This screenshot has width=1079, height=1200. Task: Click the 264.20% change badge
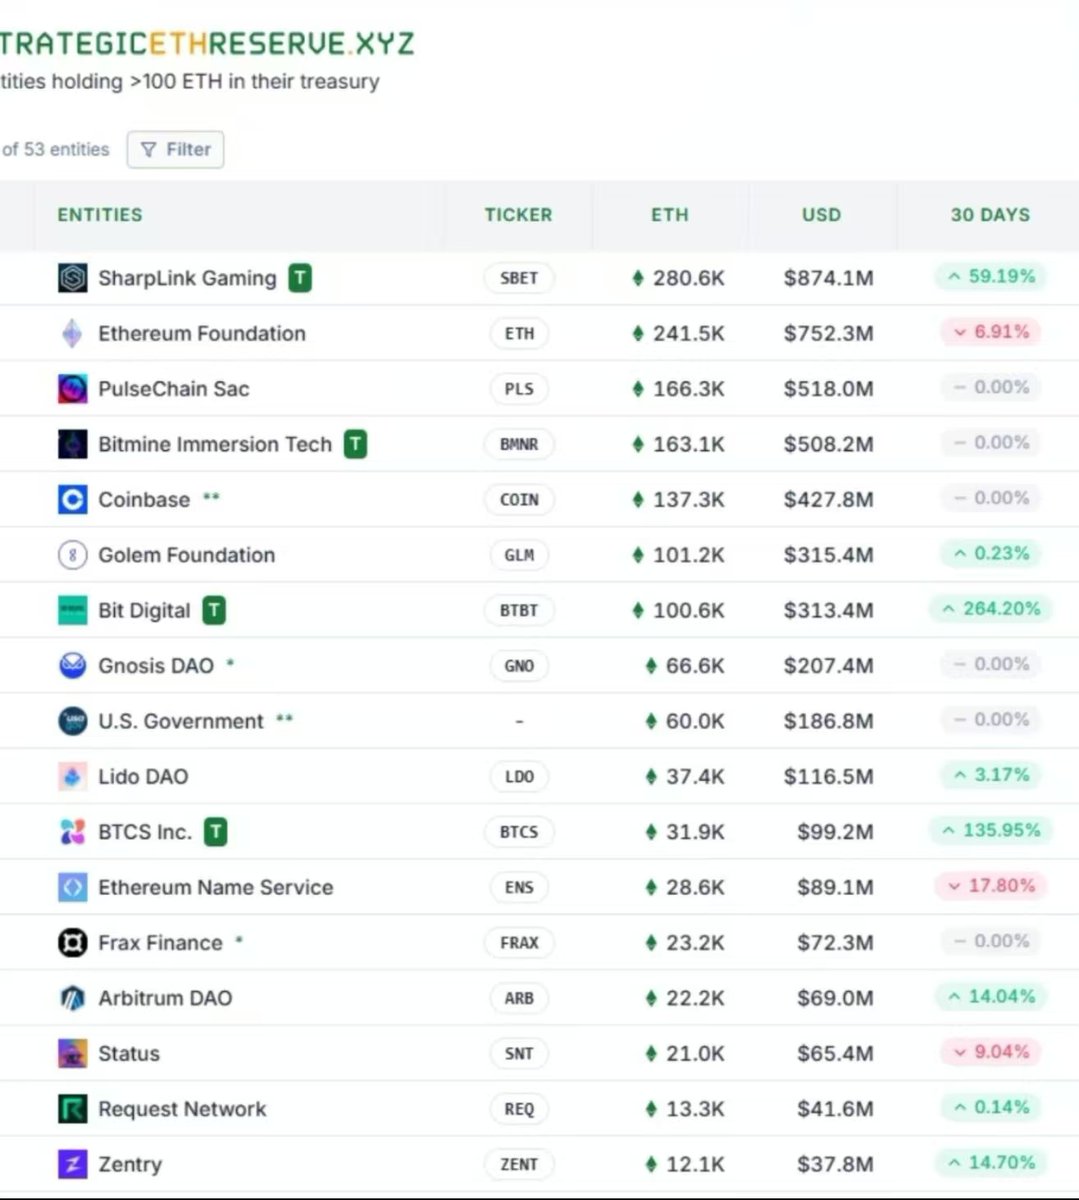pyautogui.click(x=991, y=609)
